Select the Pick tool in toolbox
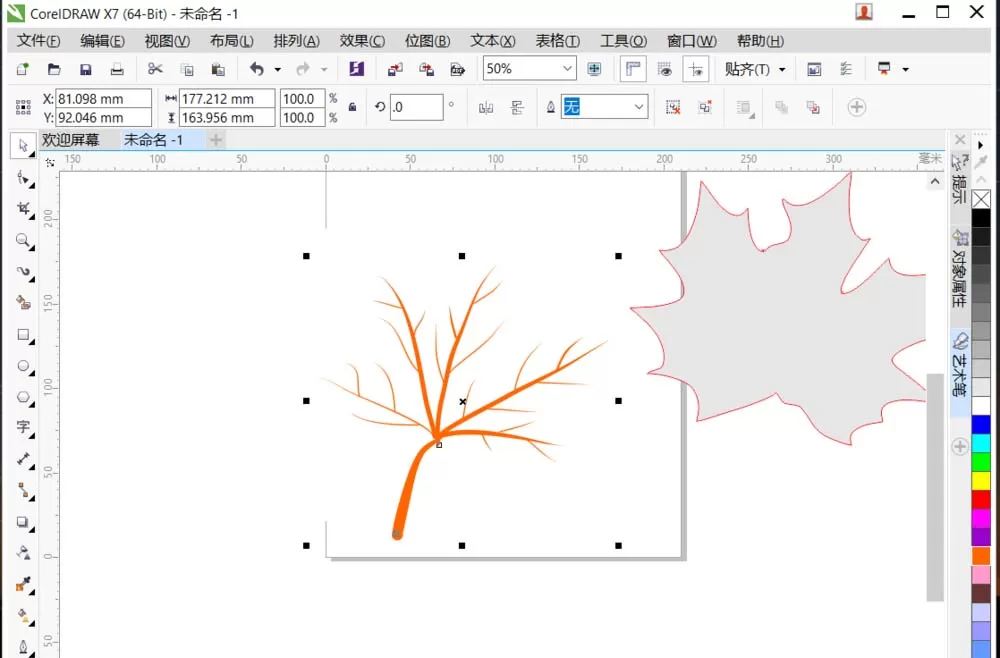 24,146
